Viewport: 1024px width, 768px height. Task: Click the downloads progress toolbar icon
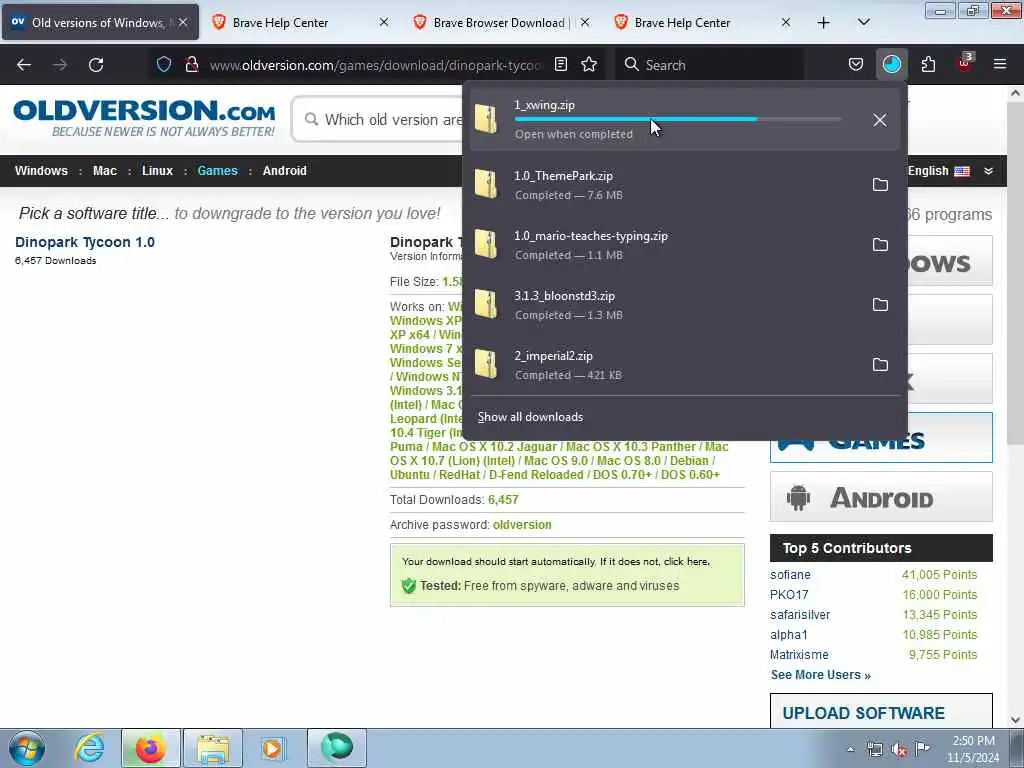click(891, 64)
